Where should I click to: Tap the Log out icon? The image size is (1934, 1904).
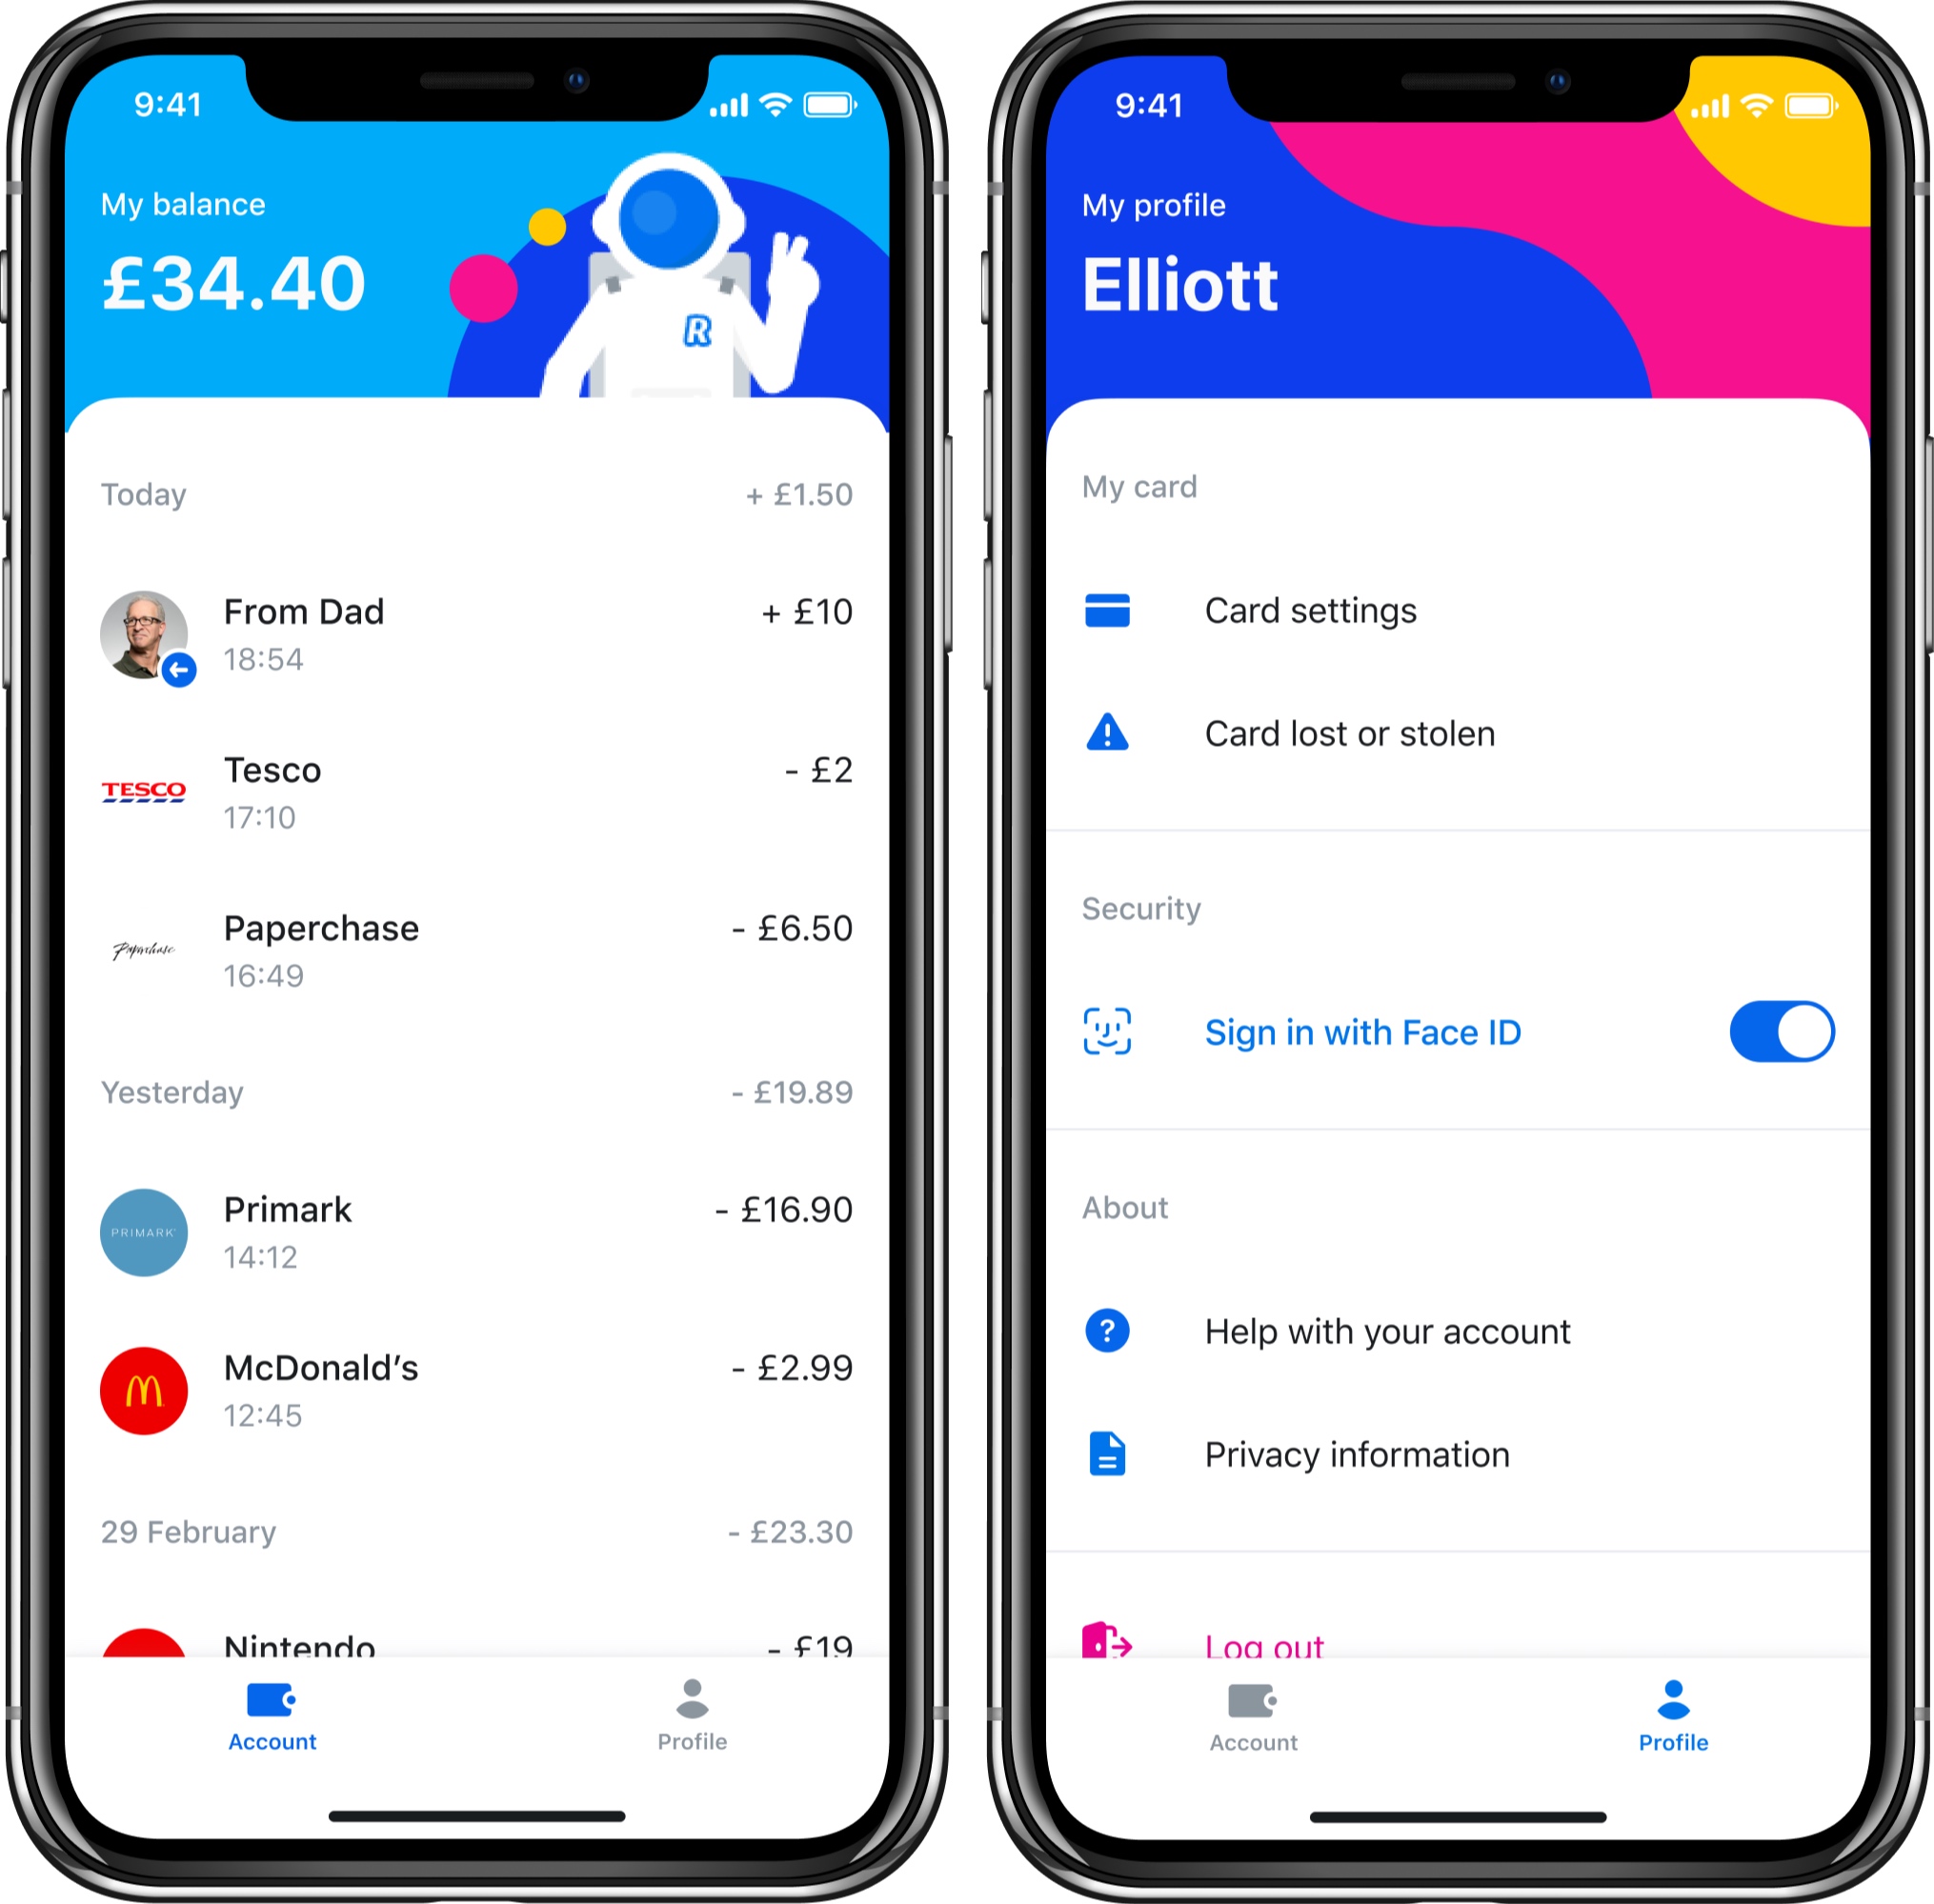pos(1111,1637)
